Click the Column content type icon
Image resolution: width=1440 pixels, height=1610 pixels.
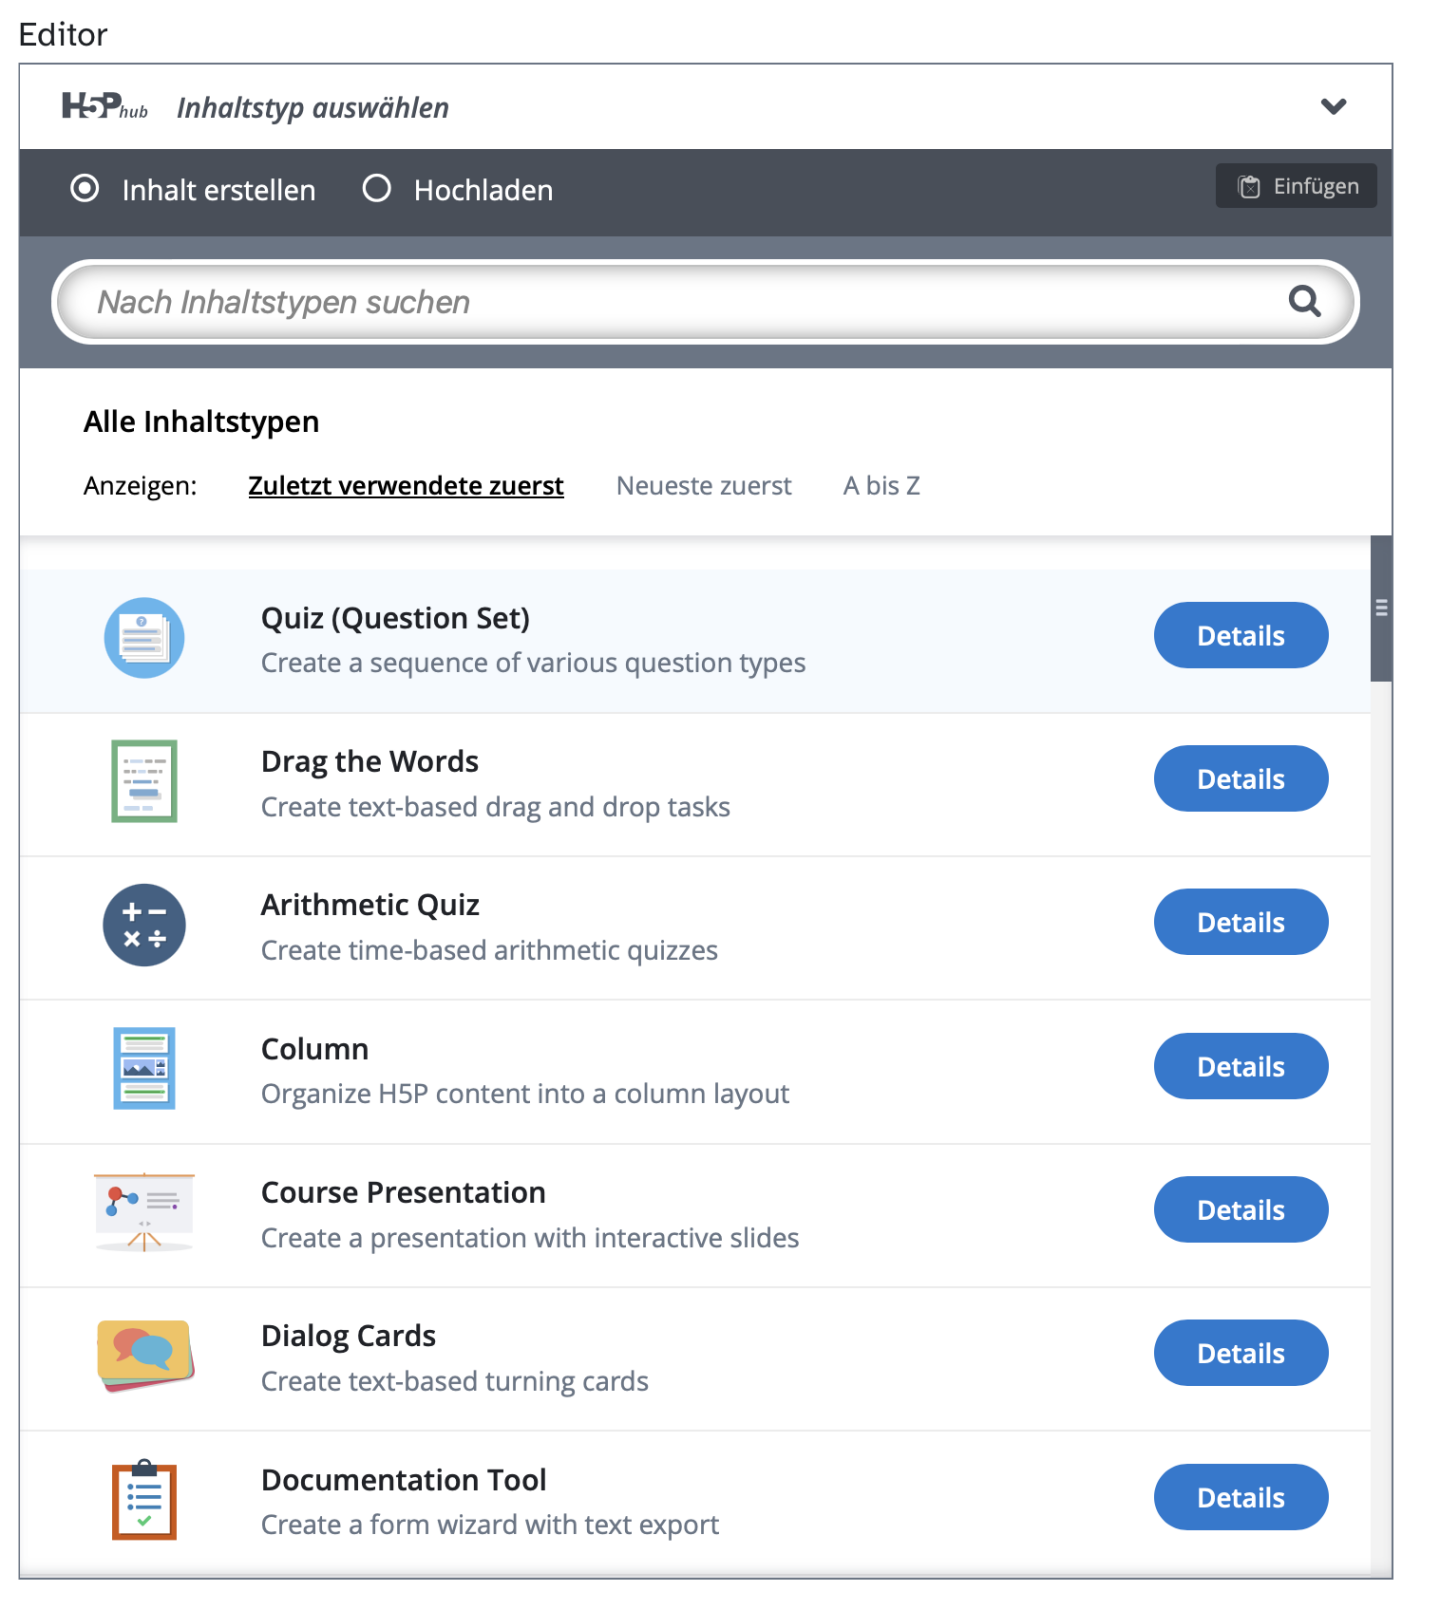click(144, 1068)
